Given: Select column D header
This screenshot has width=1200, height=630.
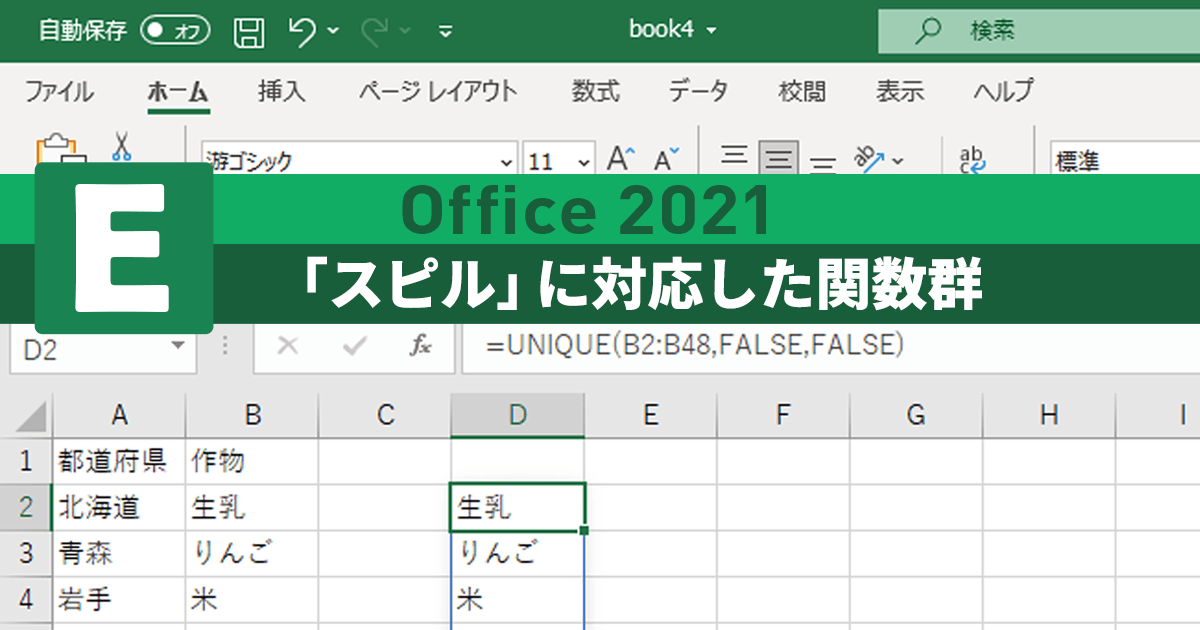Looking at the screenshot, I should click(x=518, y=415).
